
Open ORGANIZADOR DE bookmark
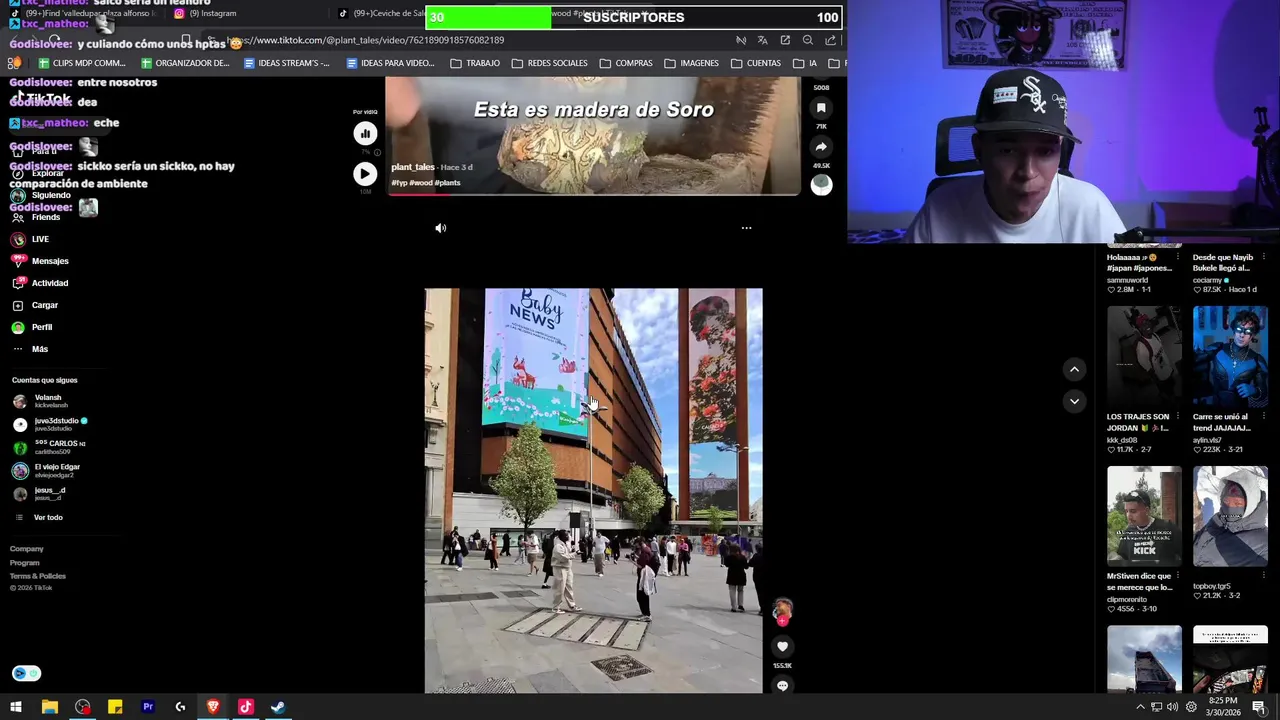coord(185,63)
